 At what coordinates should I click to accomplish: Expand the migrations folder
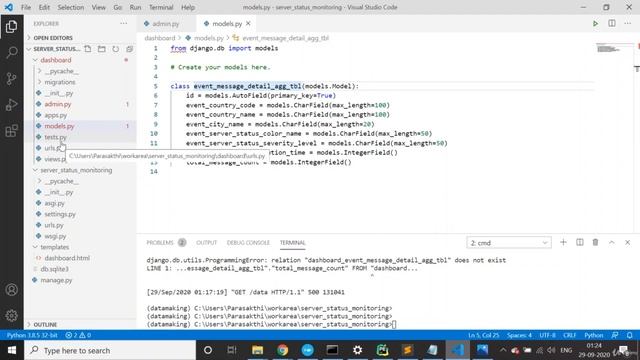pyautogui.click(x=60, y=82)
